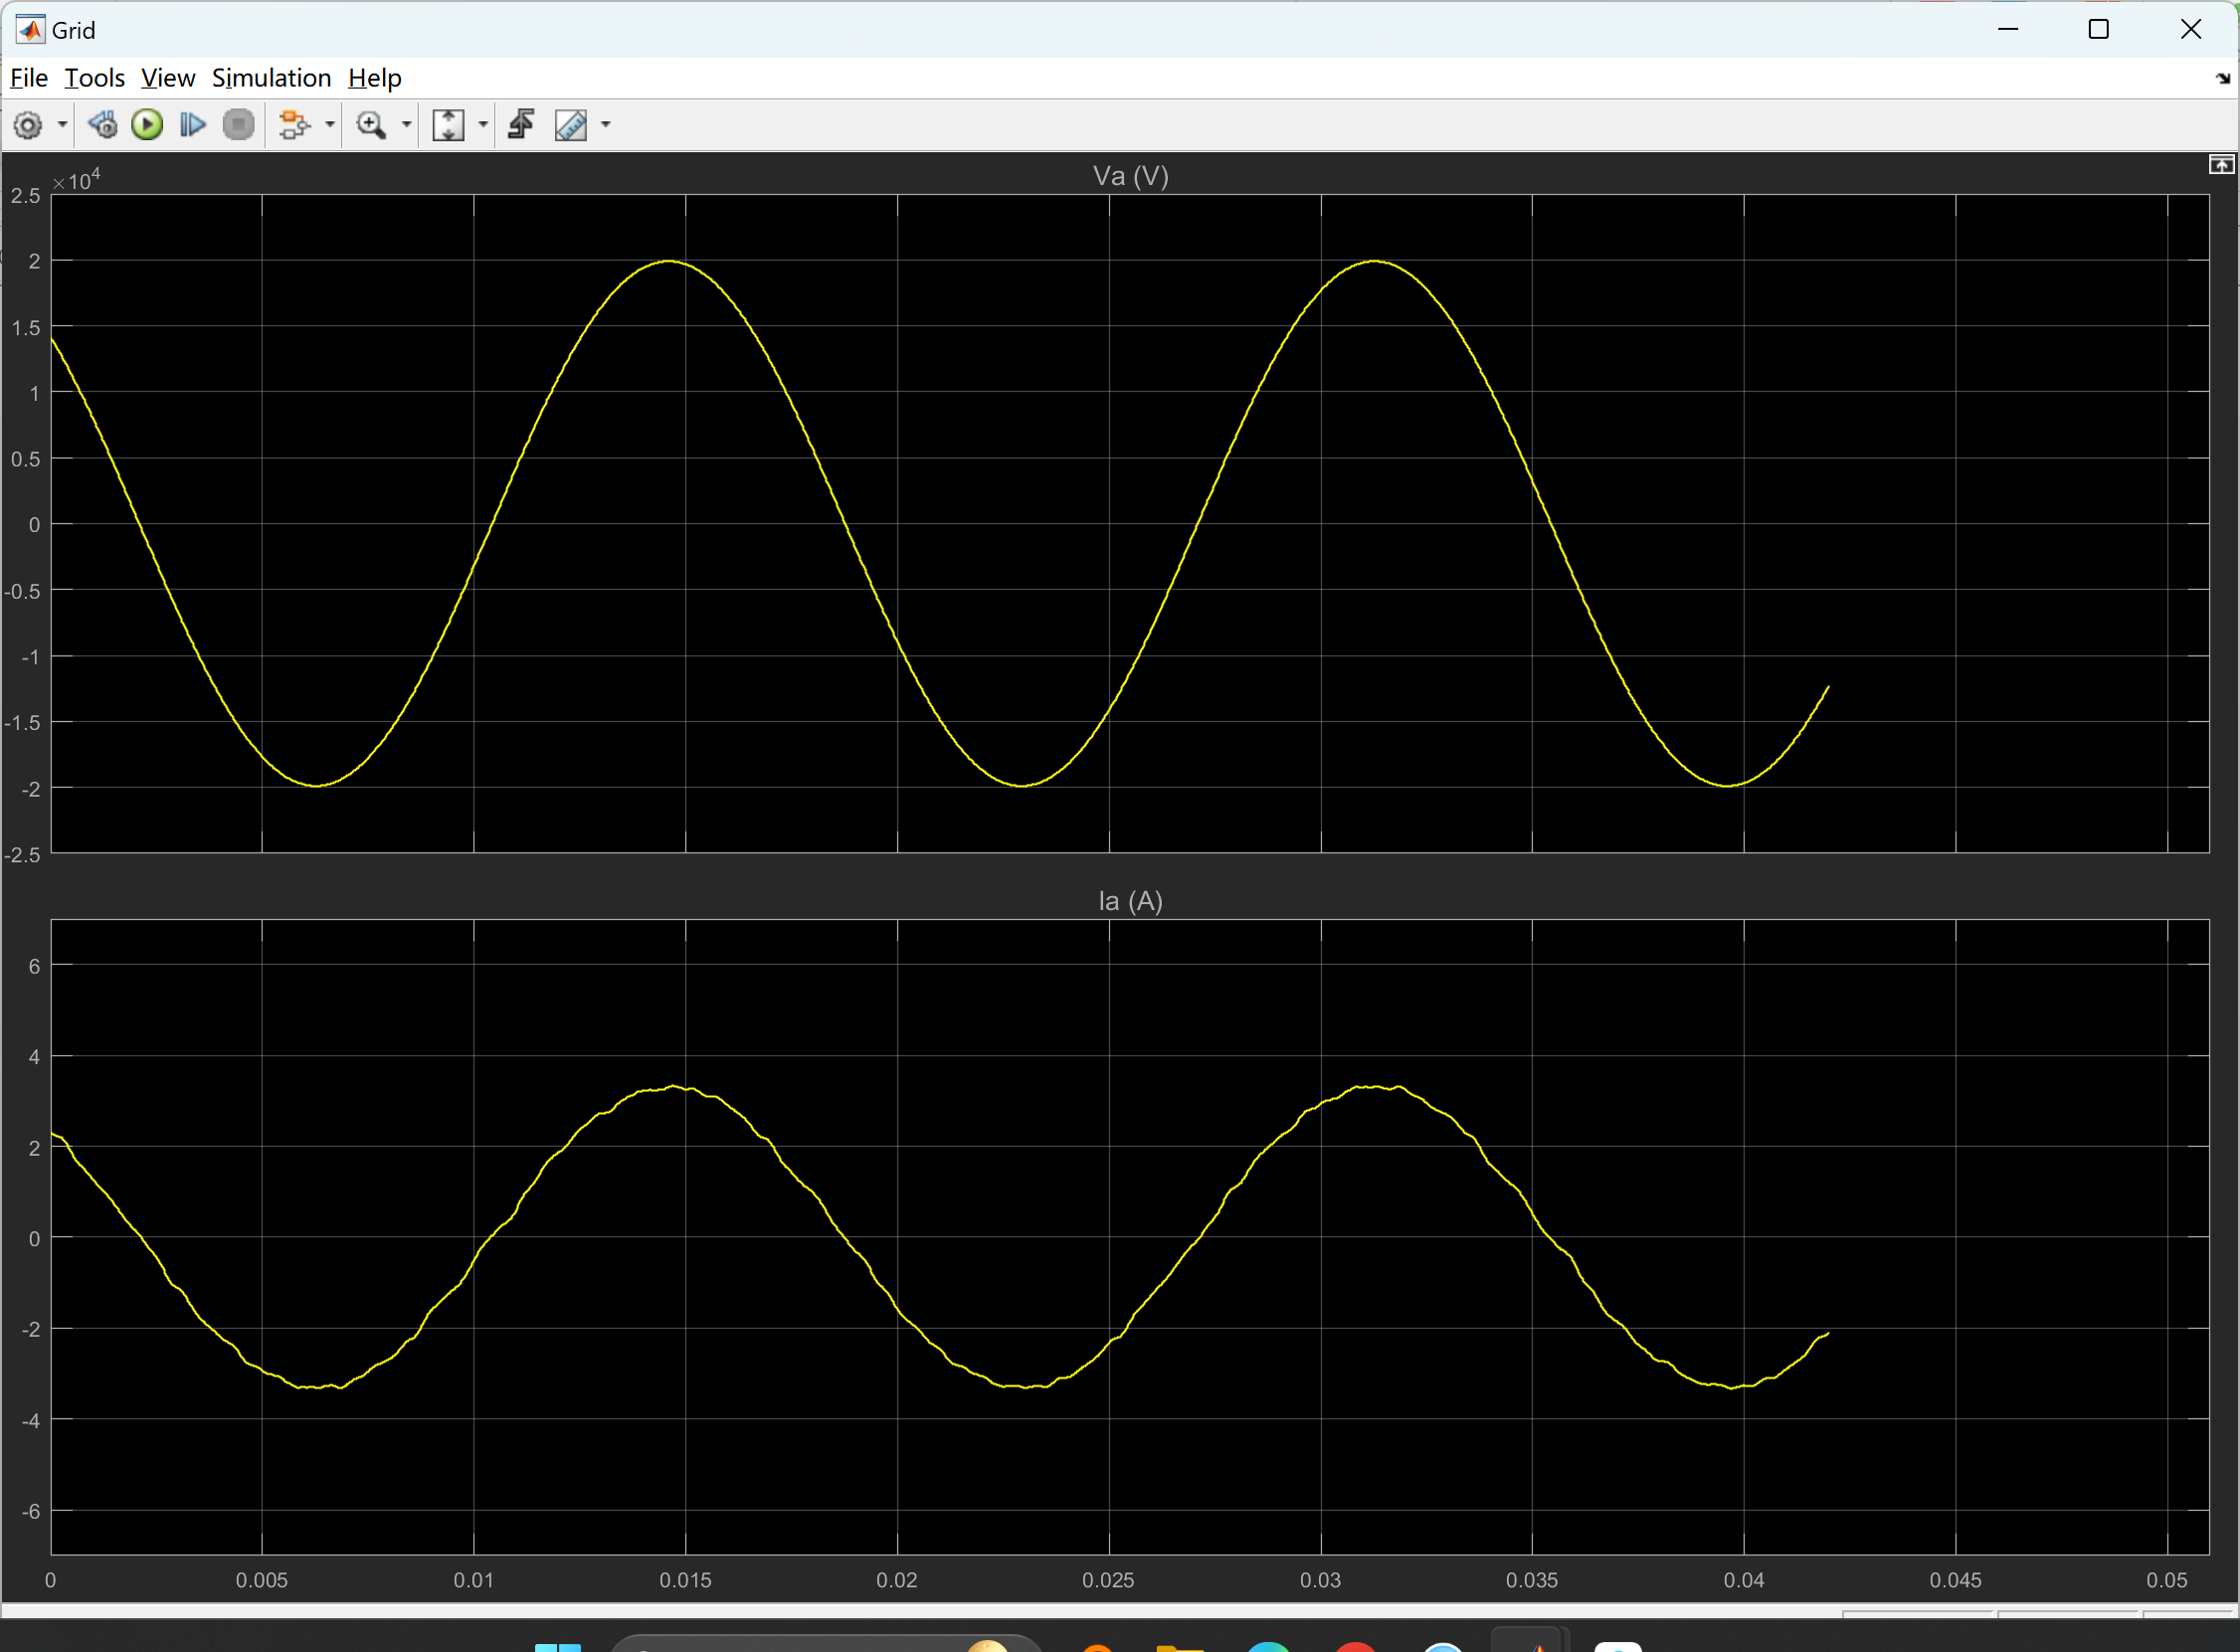2240x1652 pixels.
Task: Click the highlight Simulink block icon
Action: click(x=293, y=125)
